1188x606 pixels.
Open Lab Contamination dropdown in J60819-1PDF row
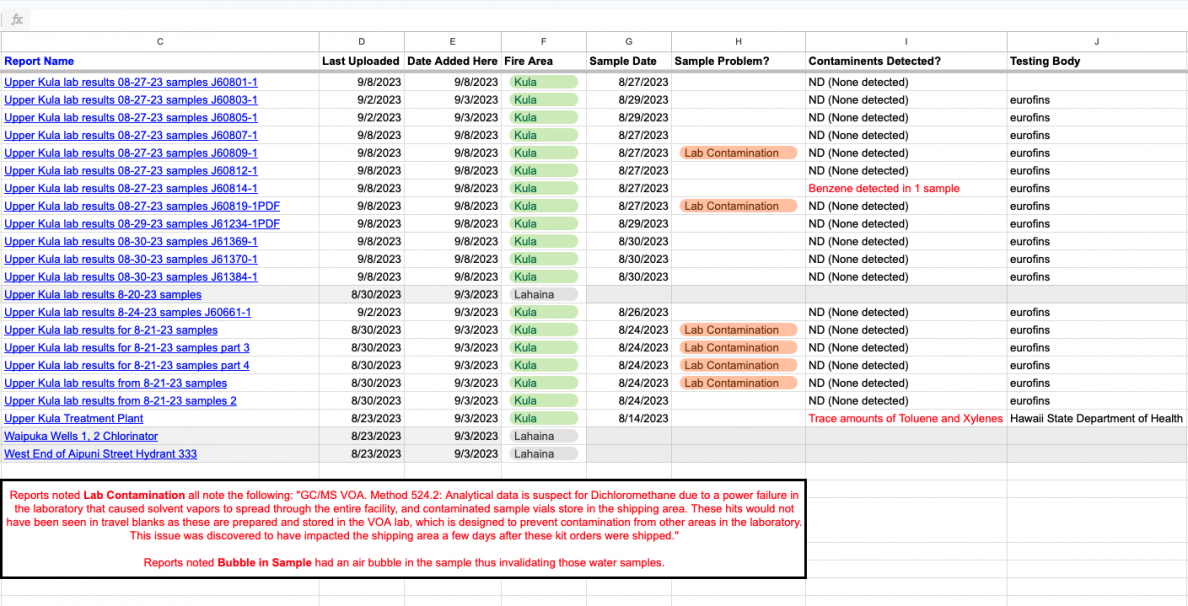737,206
